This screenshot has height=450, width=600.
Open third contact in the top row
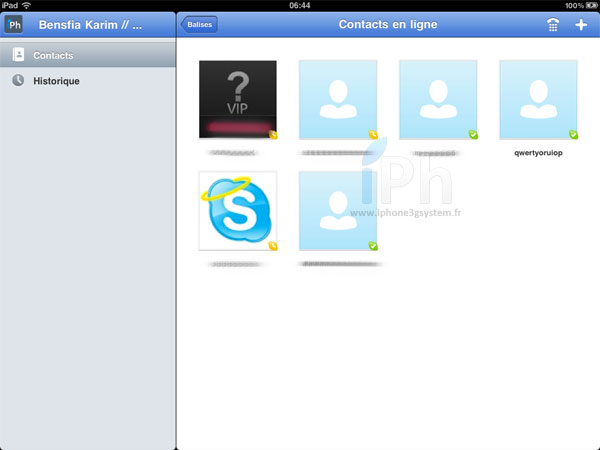pos(438,99)
